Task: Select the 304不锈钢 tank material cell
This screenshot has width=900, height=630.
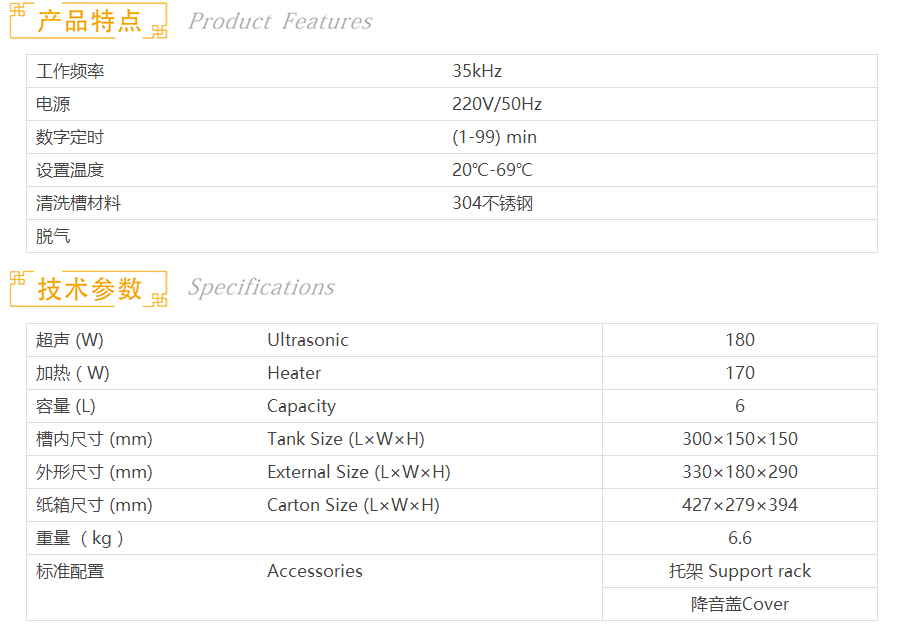Action: coord(492,203)
